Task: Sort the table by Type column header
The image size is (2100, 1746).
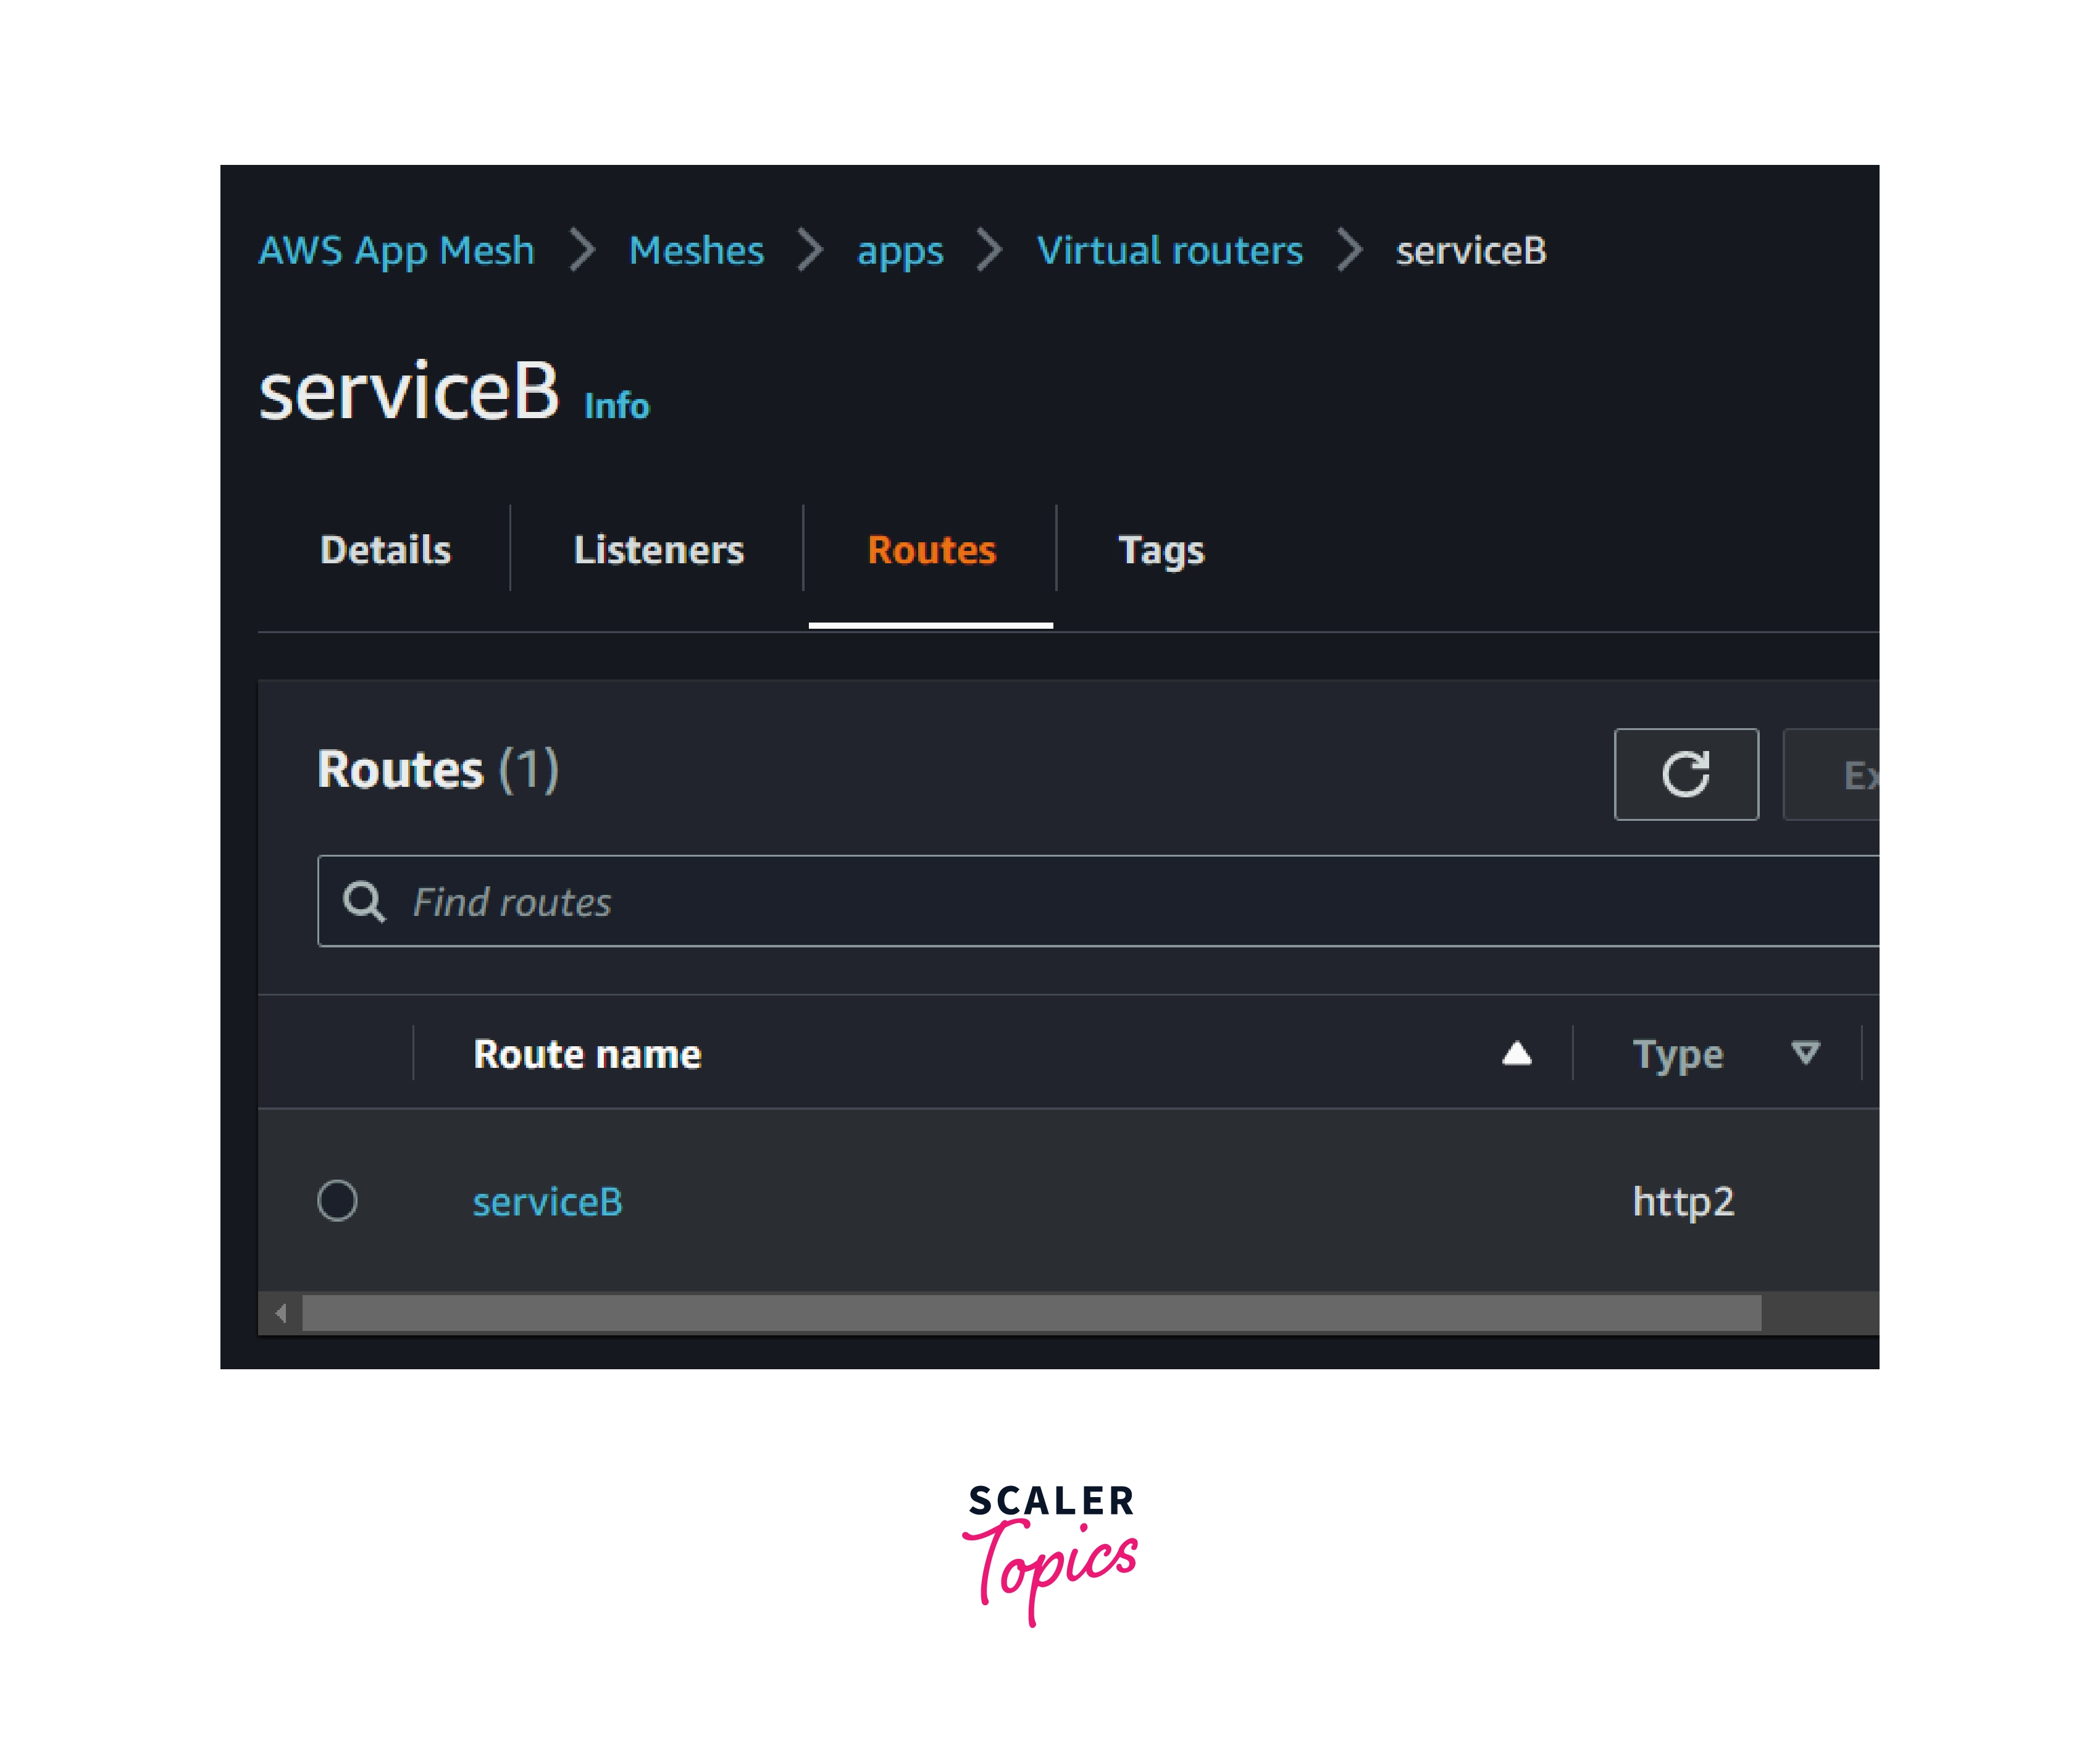Action: click(1677, 1054)
